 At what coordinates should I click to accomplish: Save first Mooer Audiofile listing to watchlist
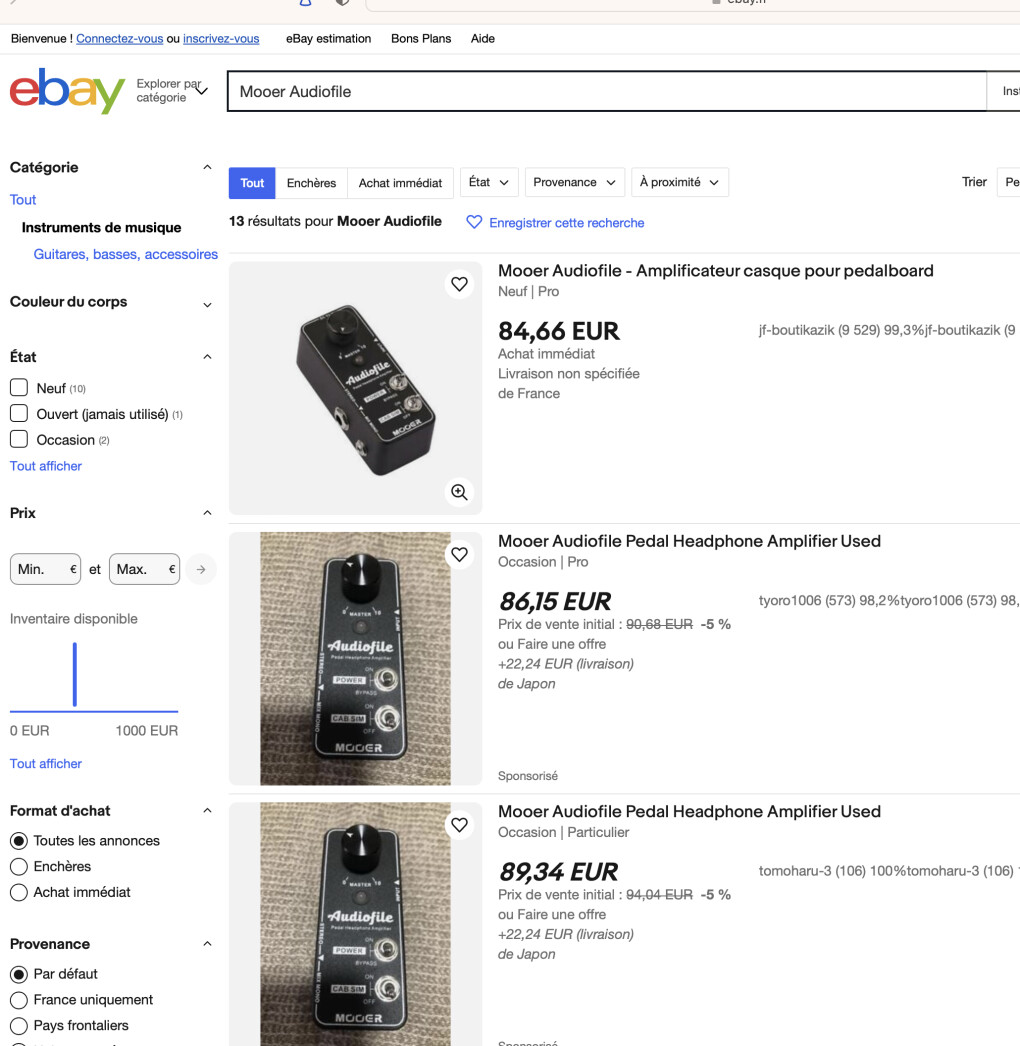point(459,284)
